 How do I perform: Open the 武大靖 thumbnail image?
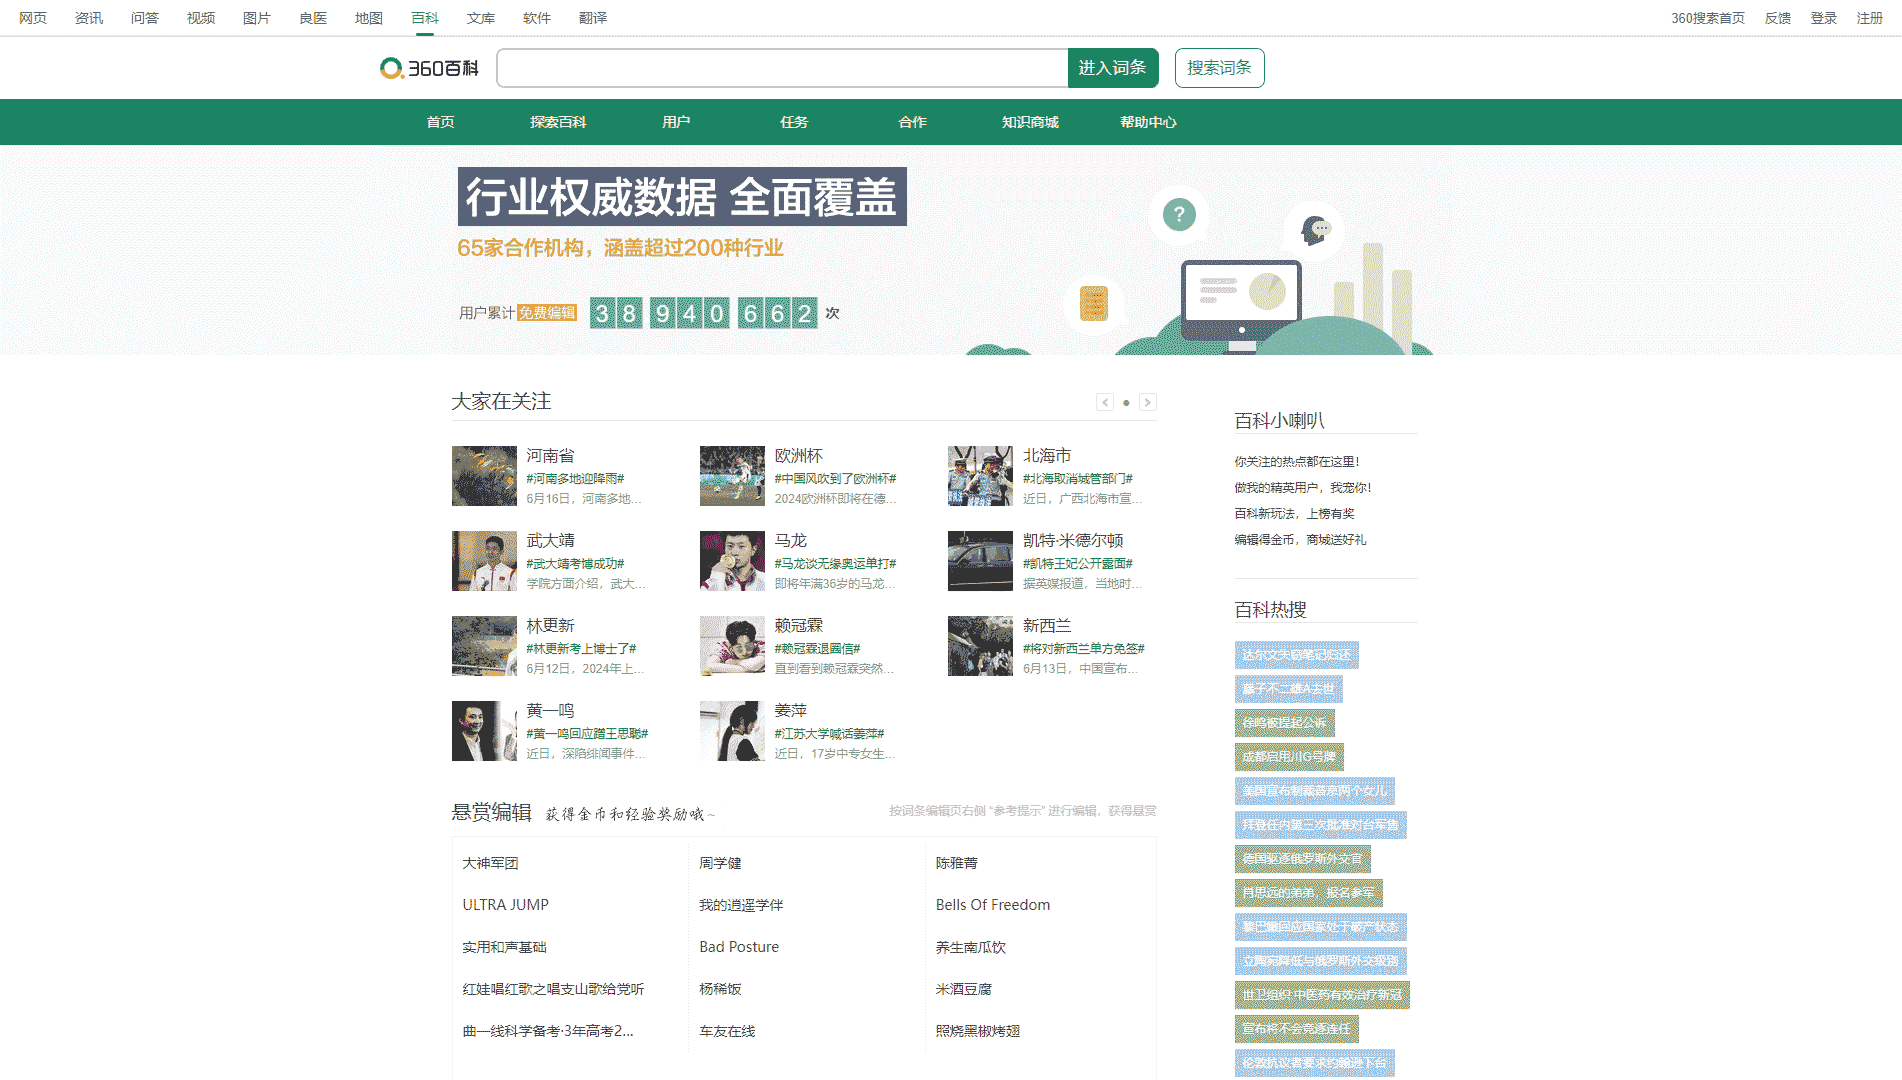click(484, 561)
